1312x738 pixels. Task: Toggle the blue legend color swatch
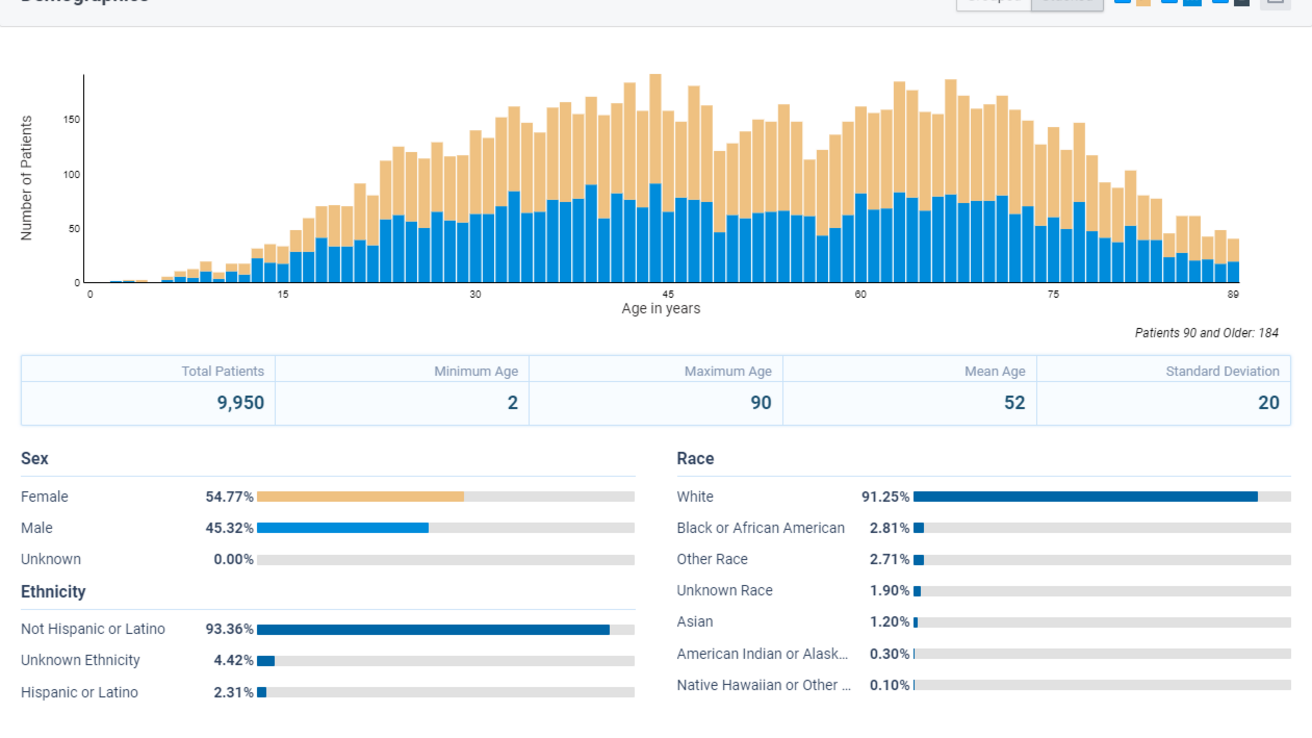(1190, 4)
